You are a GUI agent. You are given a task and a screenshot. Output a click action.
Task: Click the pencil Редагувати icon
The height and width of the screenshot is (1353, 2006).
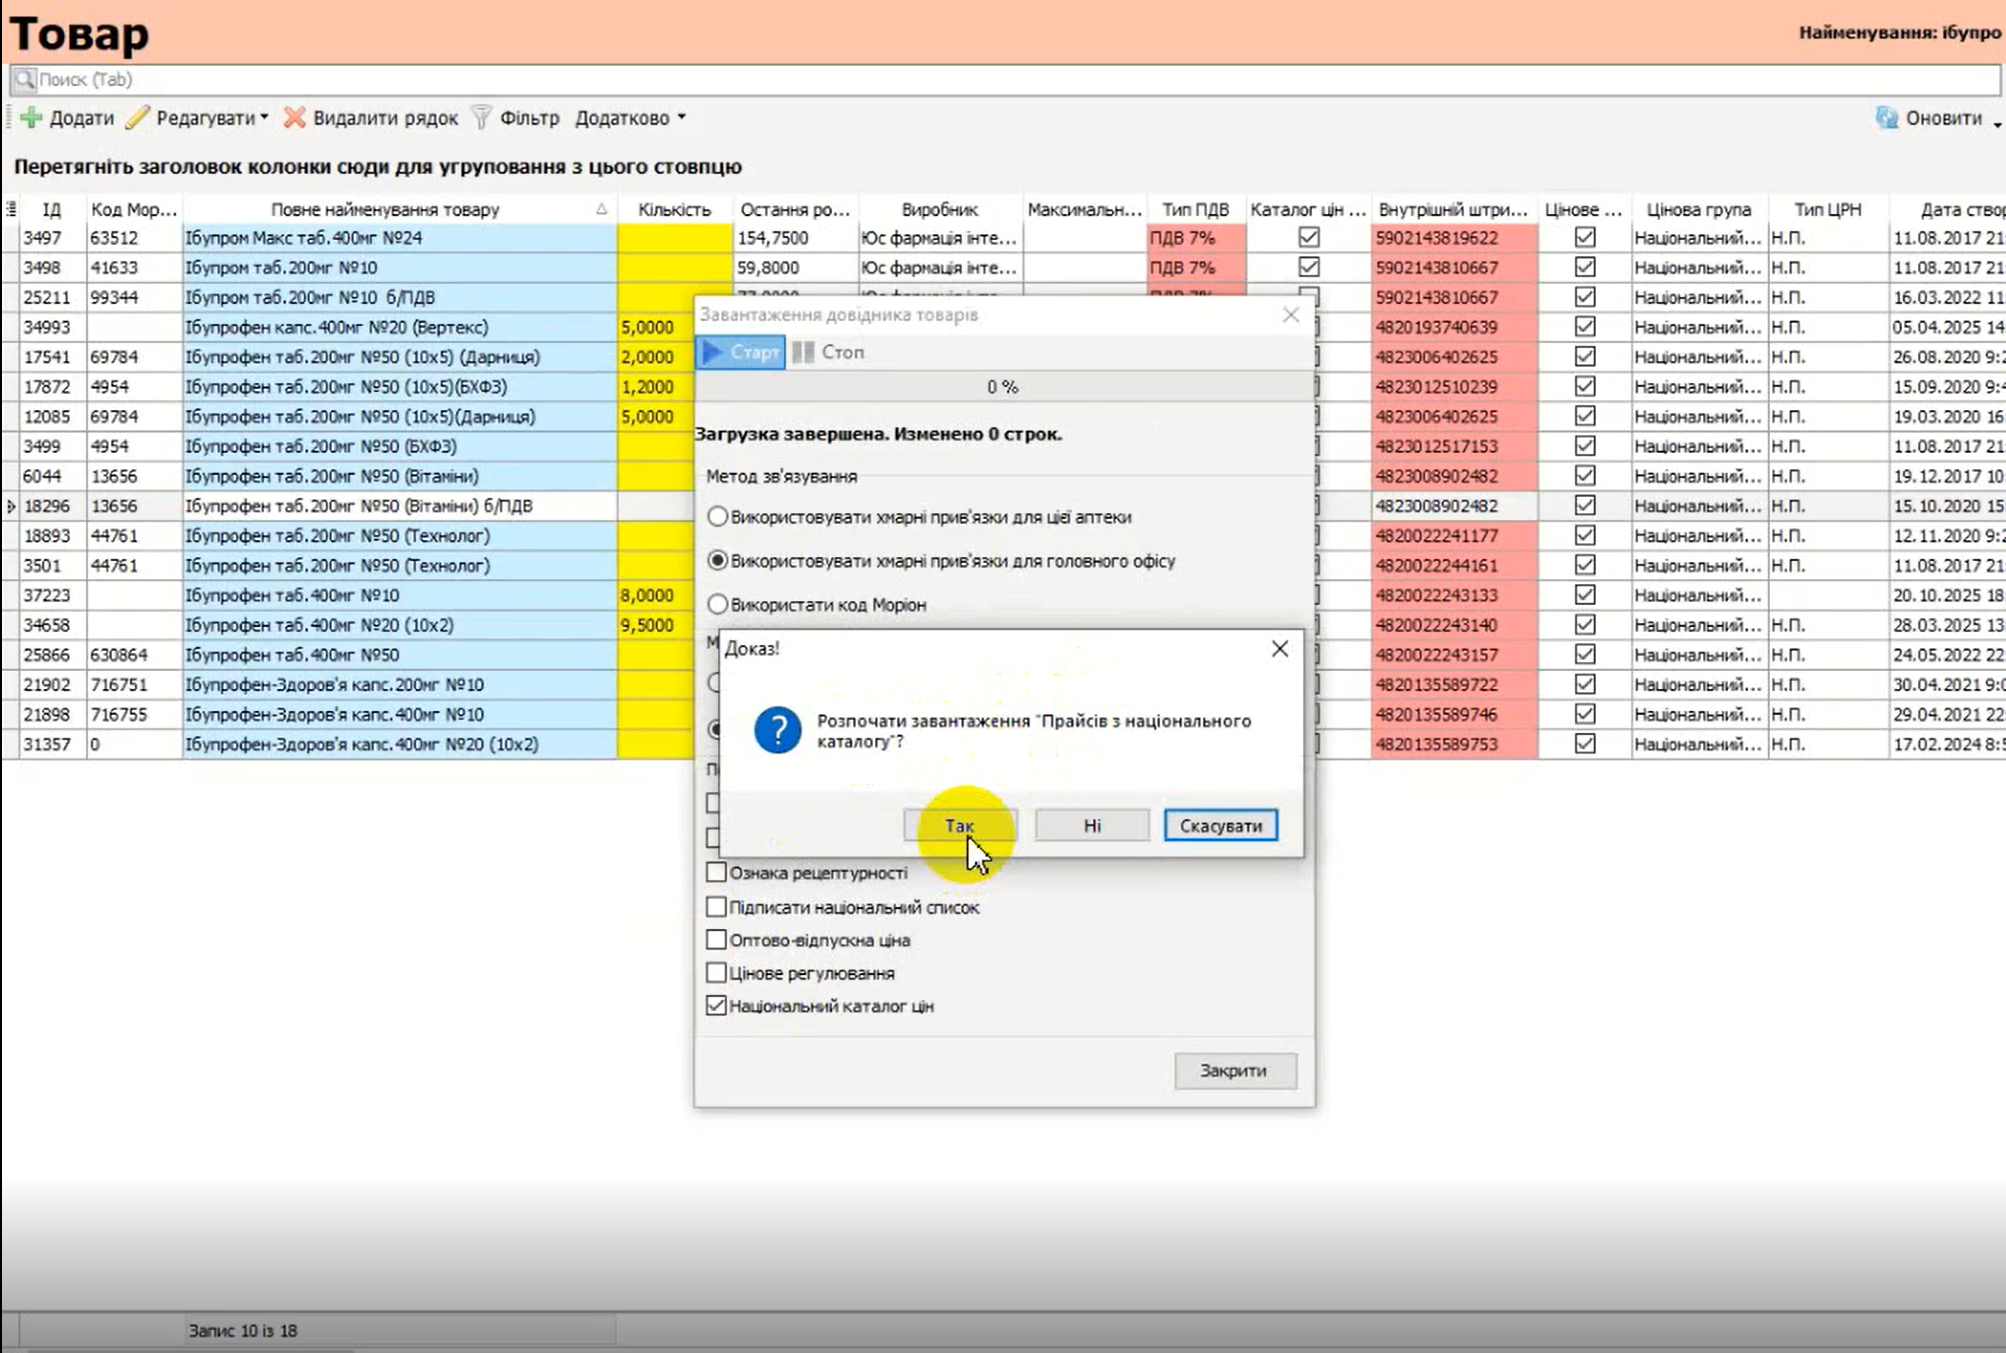click(x=138, y=118)
